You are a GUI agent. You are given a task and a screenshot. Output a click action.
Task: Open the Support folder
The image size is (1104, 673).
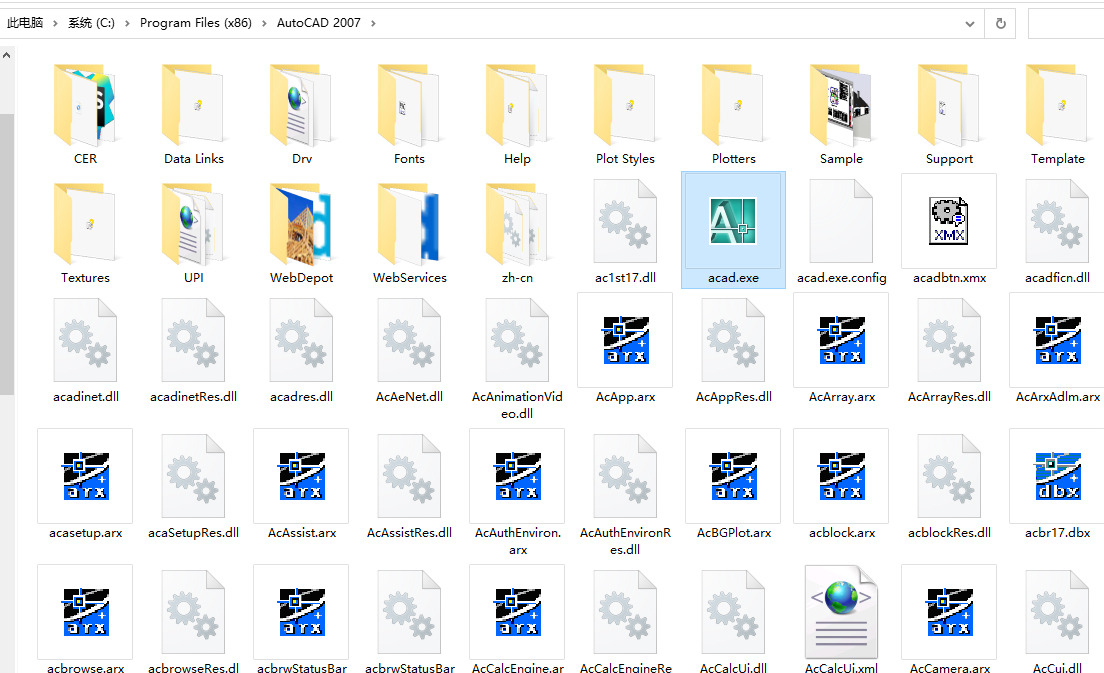(949, 106)
